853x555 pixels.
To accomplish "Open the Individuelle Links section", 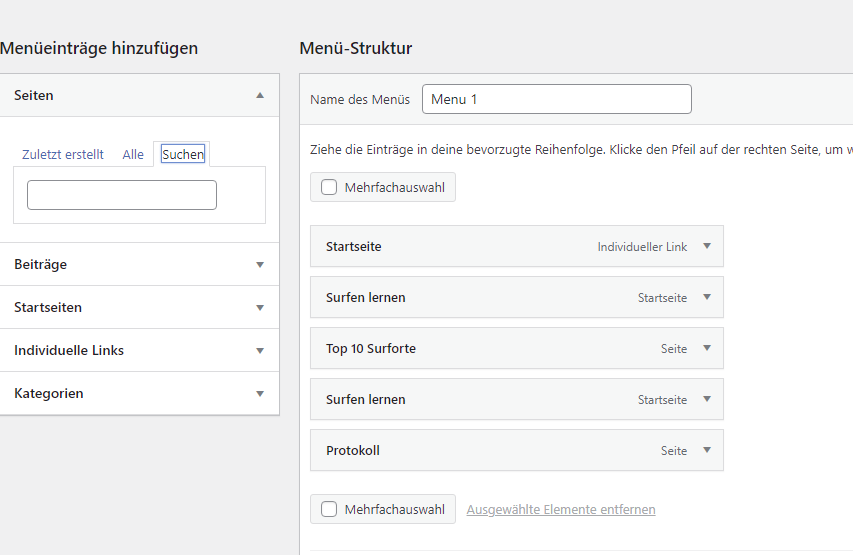I will coord(260,351).
